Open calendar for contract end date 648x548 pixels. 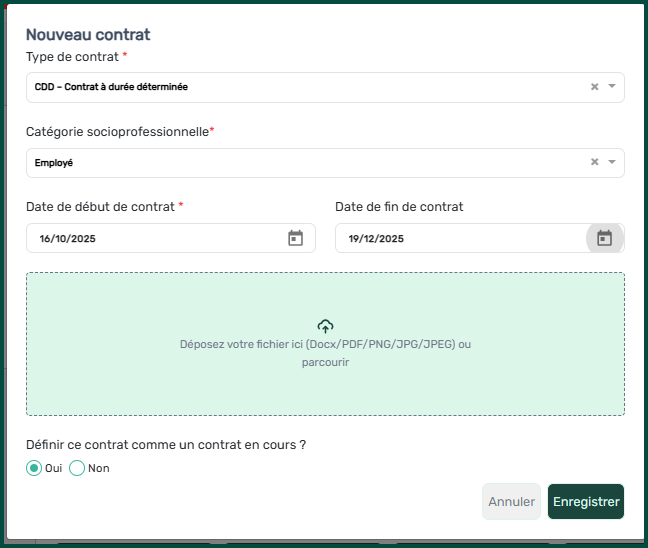pyautogui.click(x=604, y=238)
